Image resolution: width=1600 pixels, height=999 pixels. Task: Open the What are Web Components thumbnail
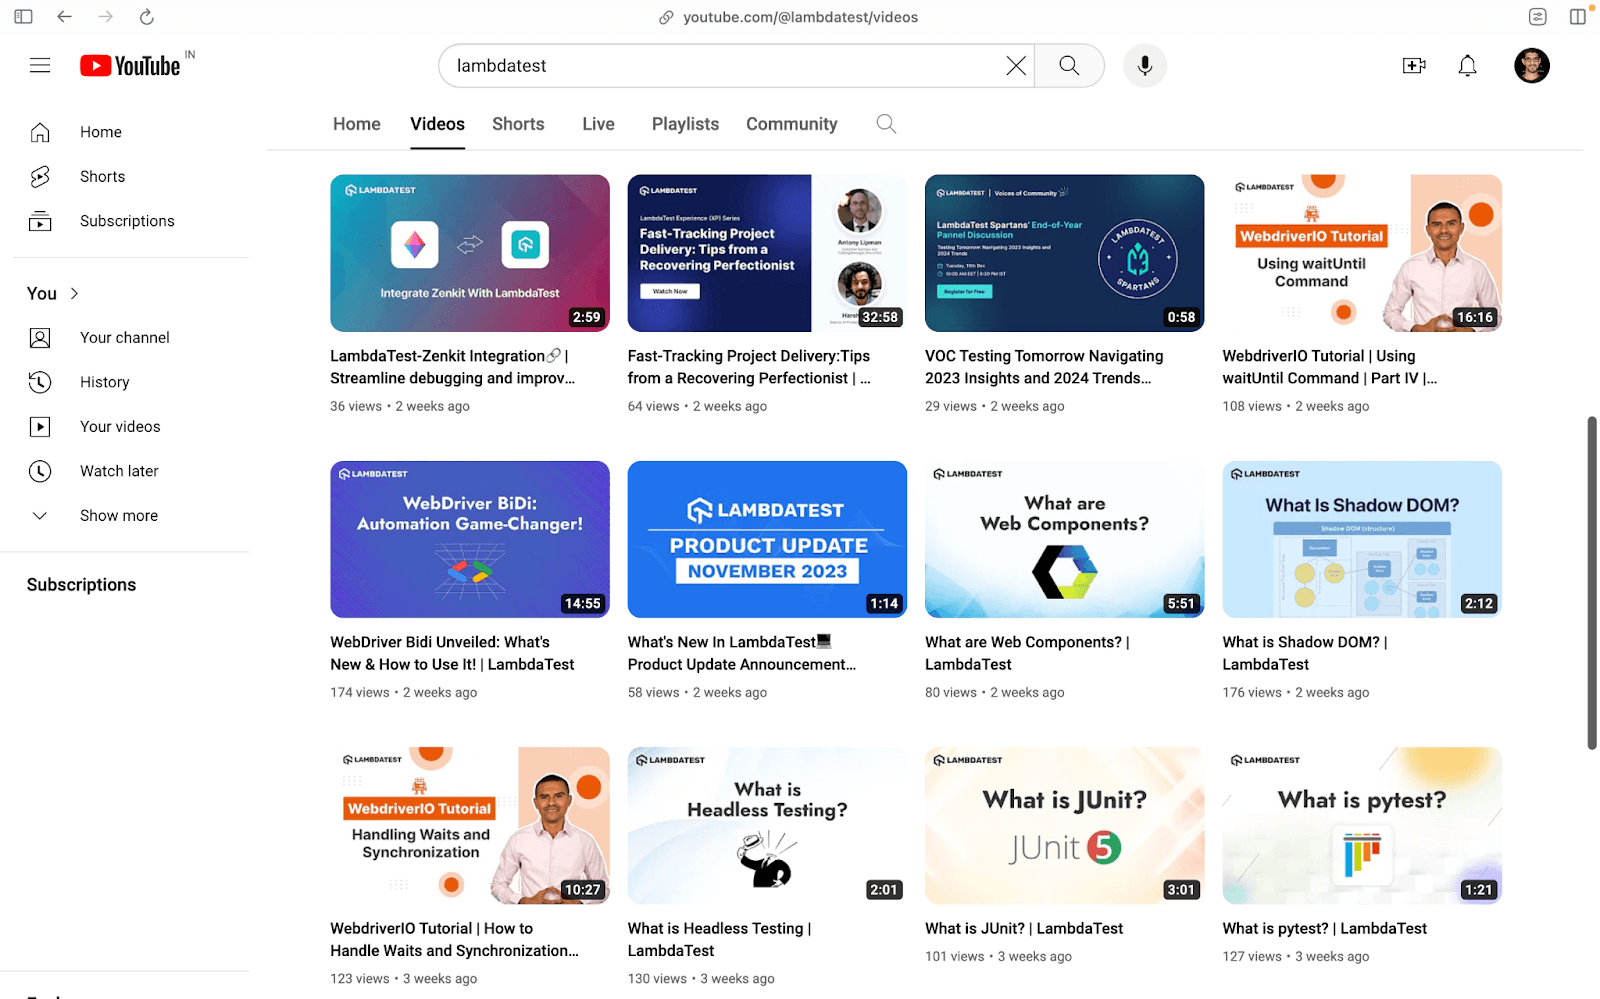[1065, 539]
